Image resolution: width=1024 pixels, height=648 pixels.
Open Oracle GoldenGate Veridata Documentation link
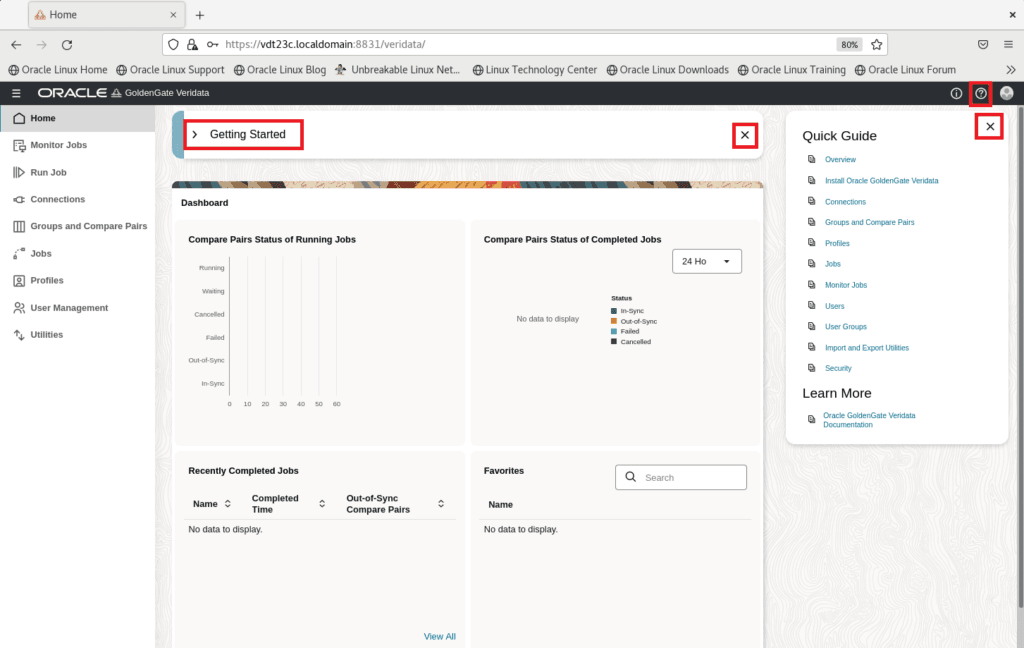(x=869, y=420)
